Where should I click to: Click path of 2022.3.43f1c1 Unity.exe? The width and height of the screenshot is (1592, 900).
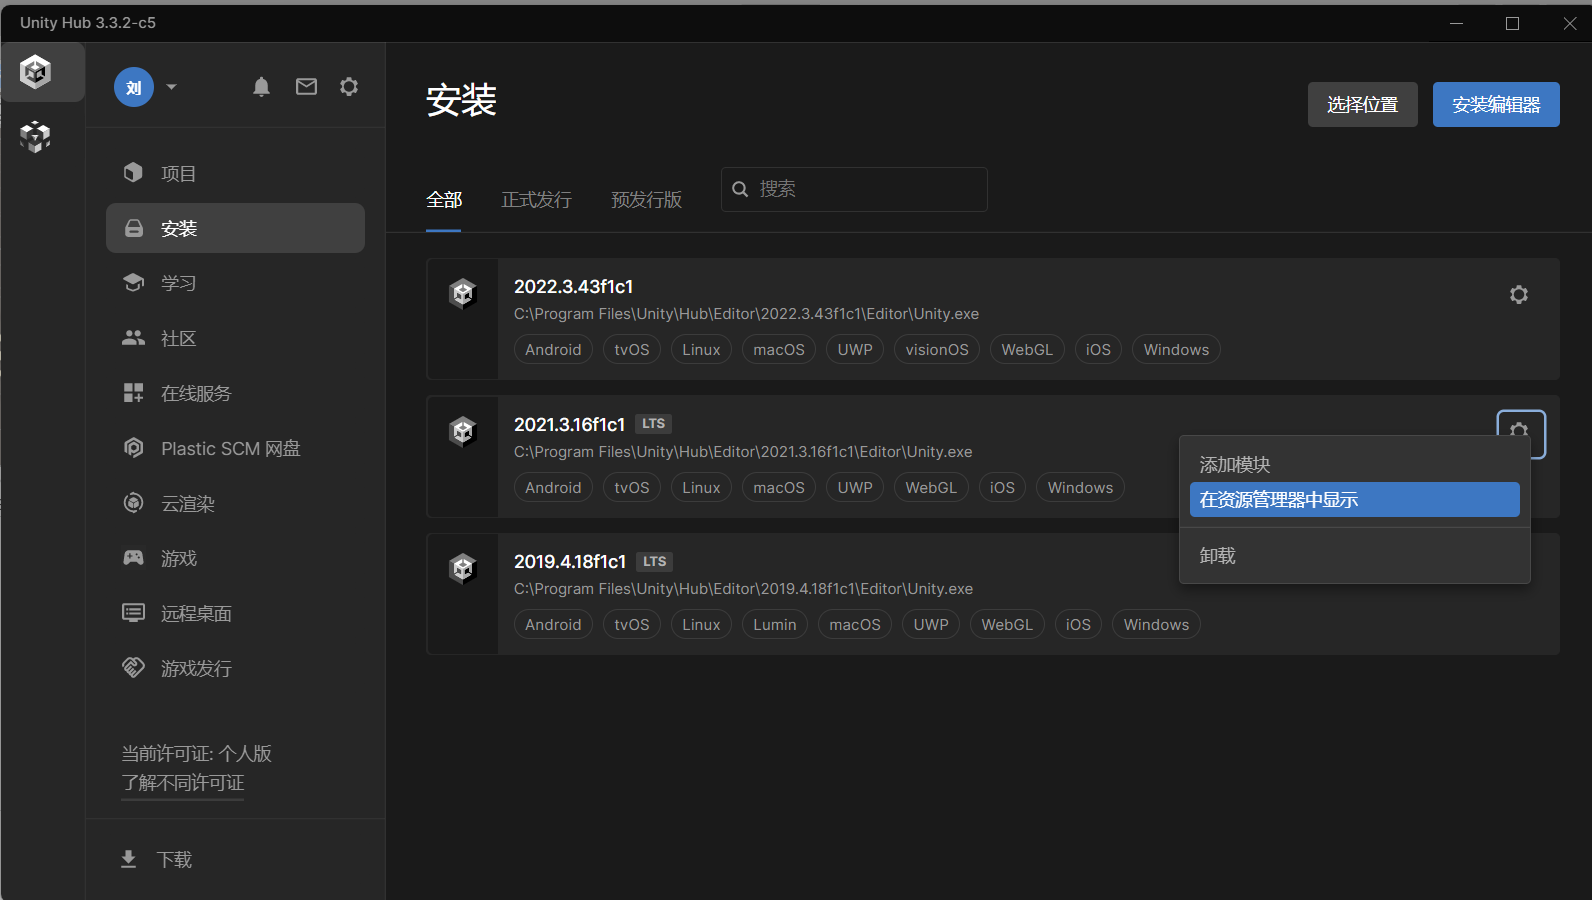747,314
